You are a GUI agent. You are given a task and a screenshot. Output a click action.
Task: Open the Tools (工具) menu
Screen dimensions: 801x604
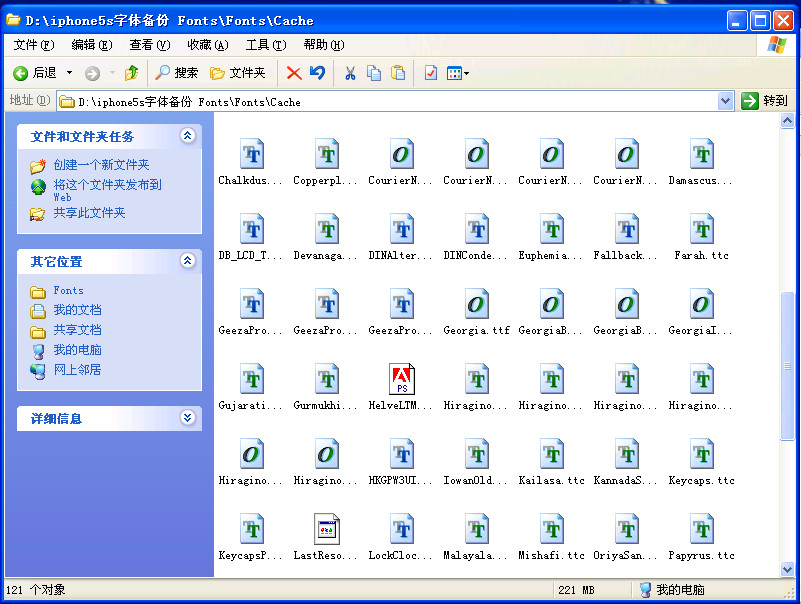coord(266,45)
